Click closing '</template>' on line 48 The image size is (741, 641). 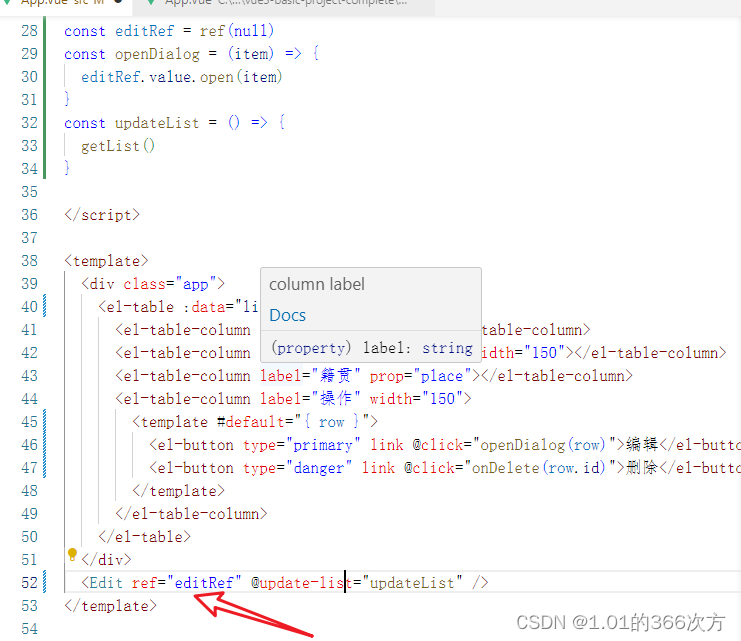[x=179, y=491]
